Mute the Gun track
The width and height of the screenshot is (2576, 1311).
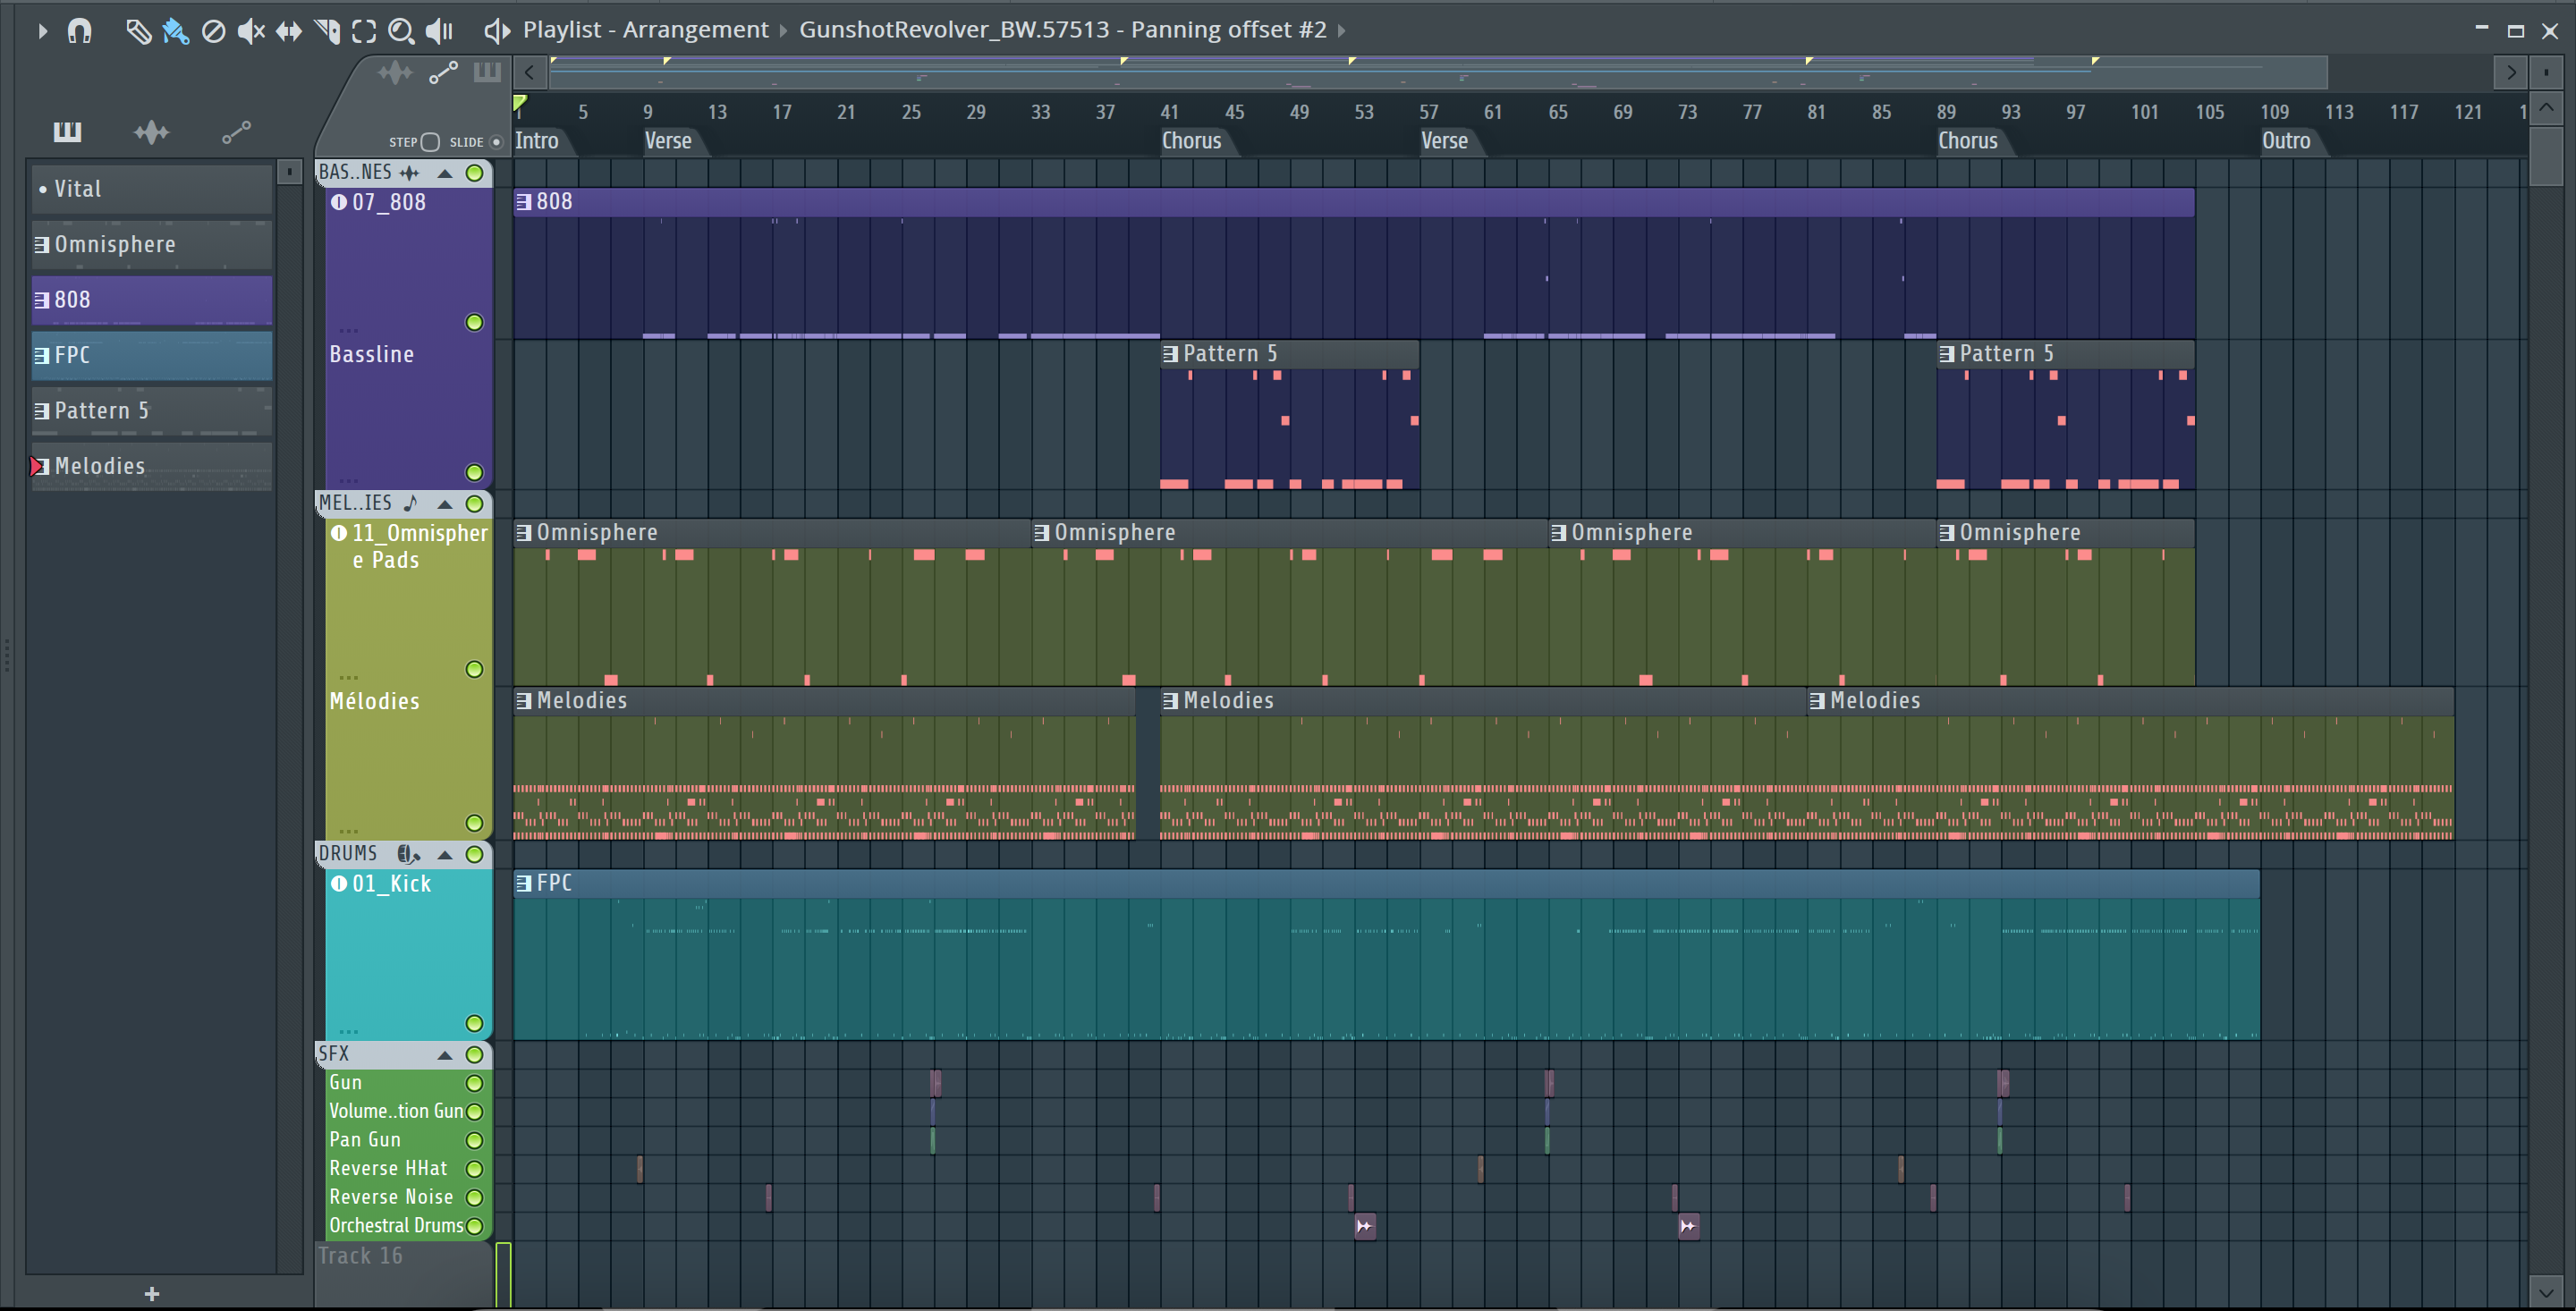[475, 1083]
